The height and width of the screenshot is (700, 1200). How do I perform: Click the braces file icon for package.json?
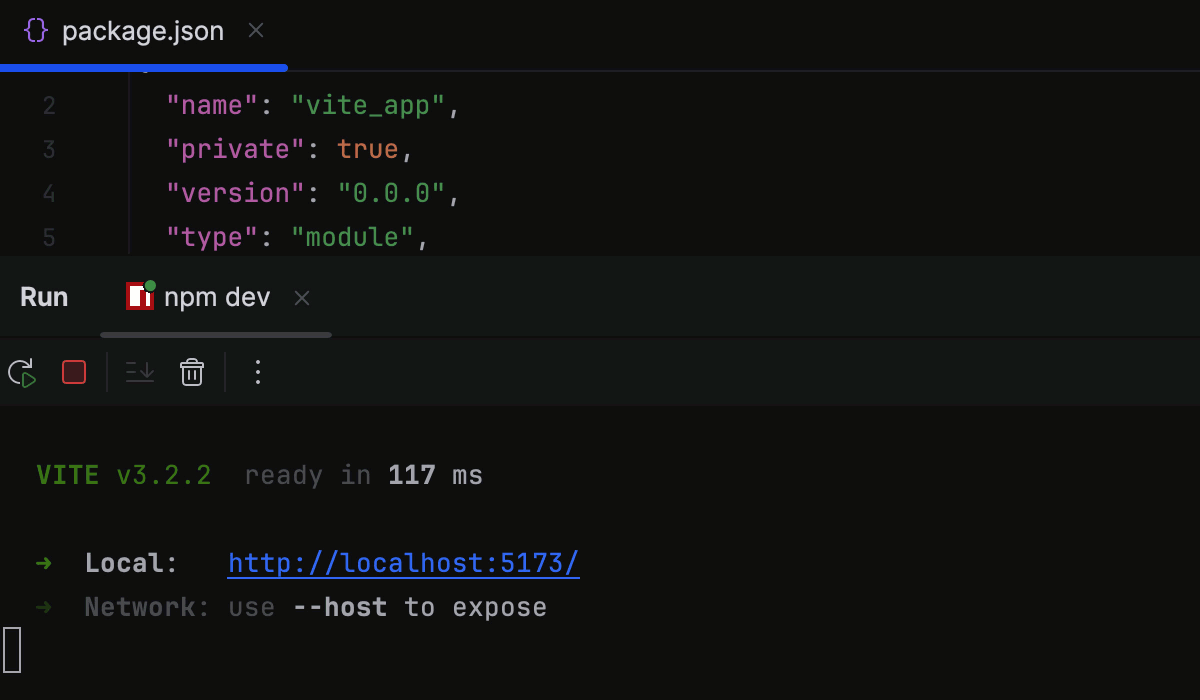(34, 30)
